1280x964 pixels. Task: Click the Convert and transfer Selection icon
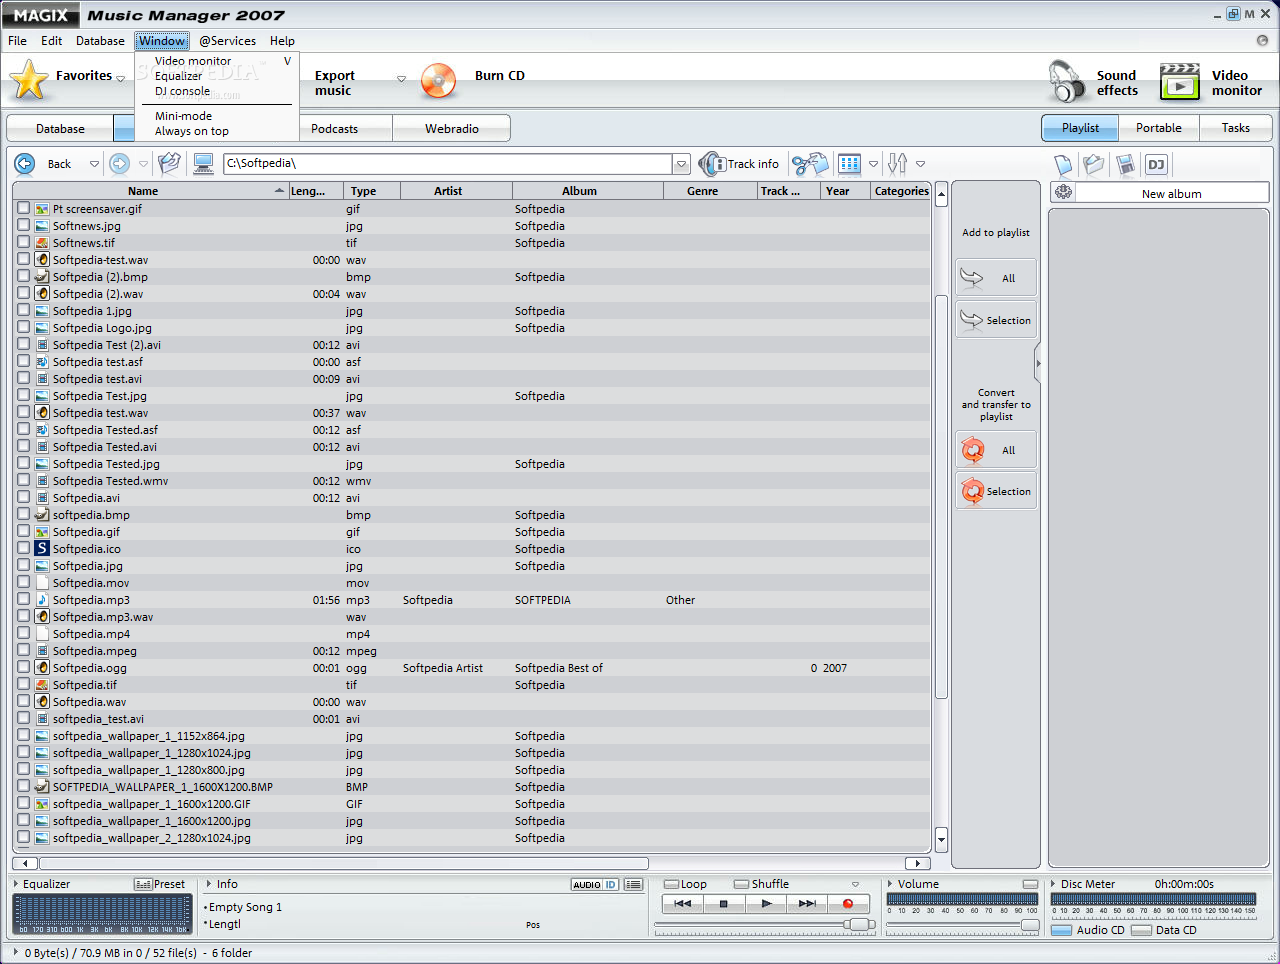[x=973, y=491]
